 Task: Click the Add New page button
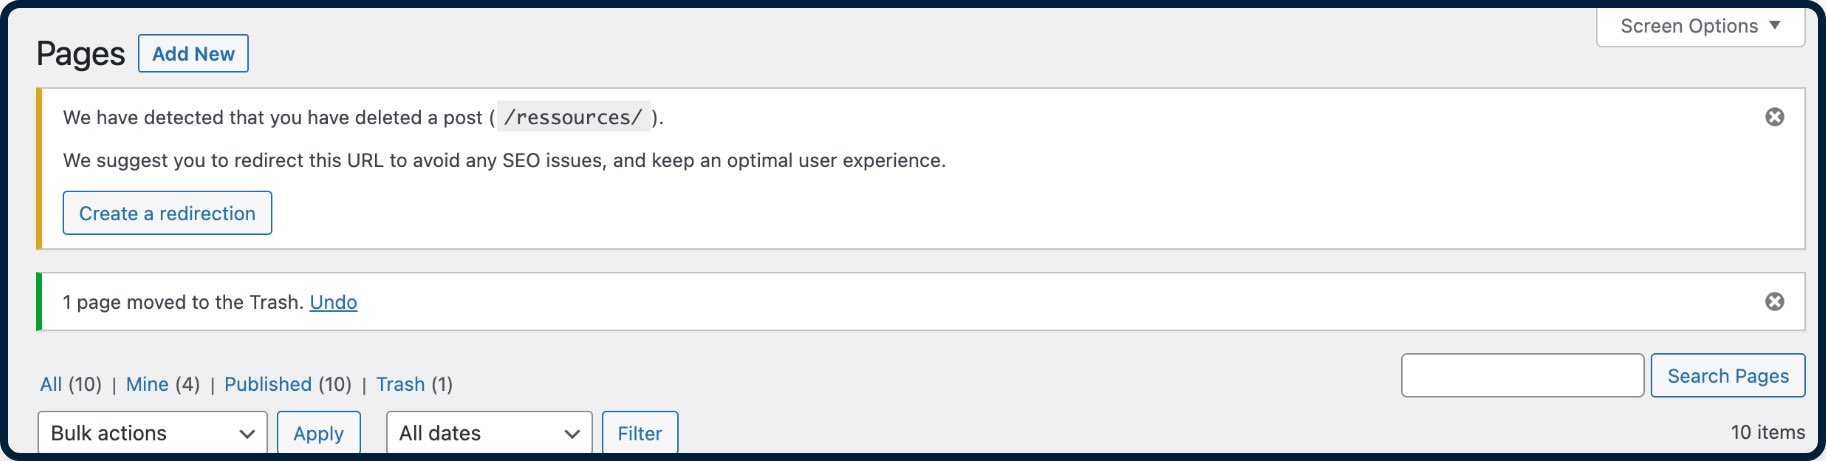pyautogui.click(x=193, y=54)
